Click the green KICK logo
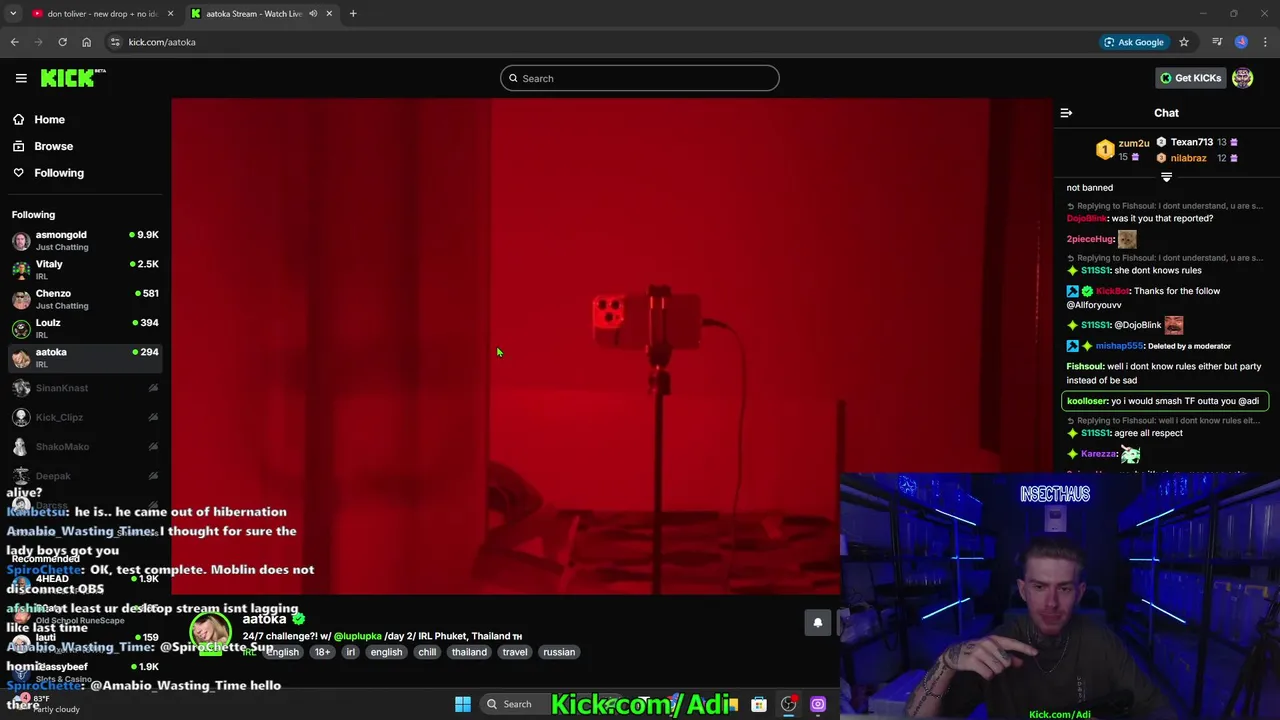1280x720 pixels. coord(73,78)
